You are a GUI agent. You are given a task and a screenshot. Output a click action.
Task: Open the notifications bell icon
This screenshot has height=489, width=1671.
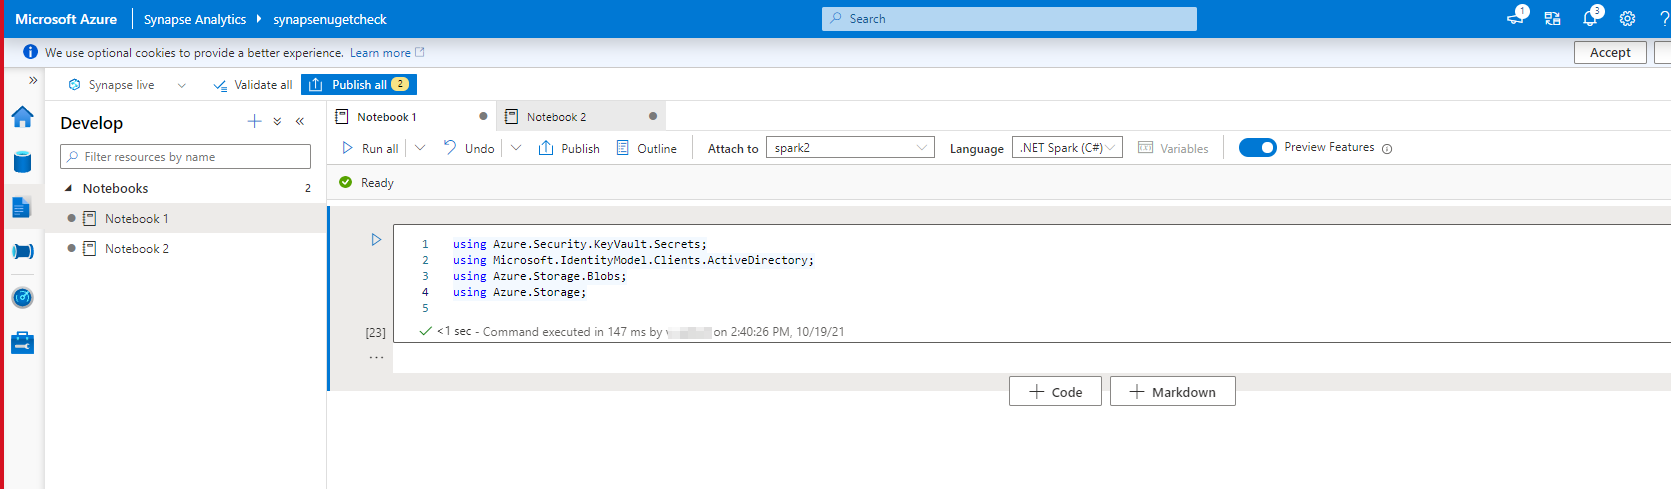(x=1590, y=18)
